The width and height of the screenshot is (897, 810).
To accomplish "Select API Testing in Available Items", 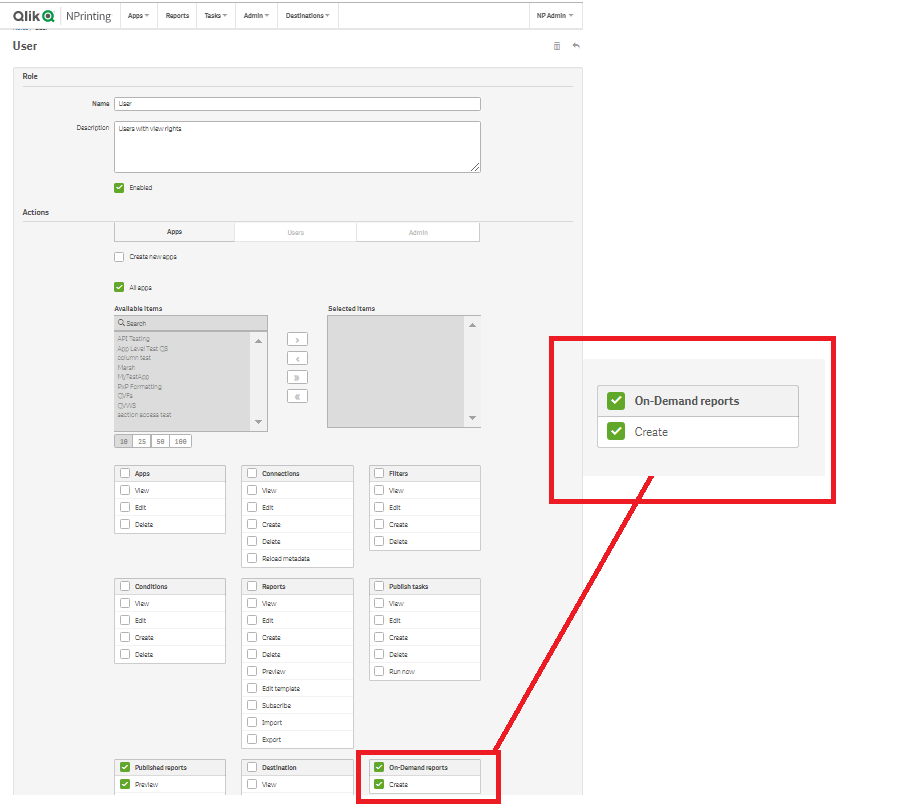I will [x=133, y=339].
